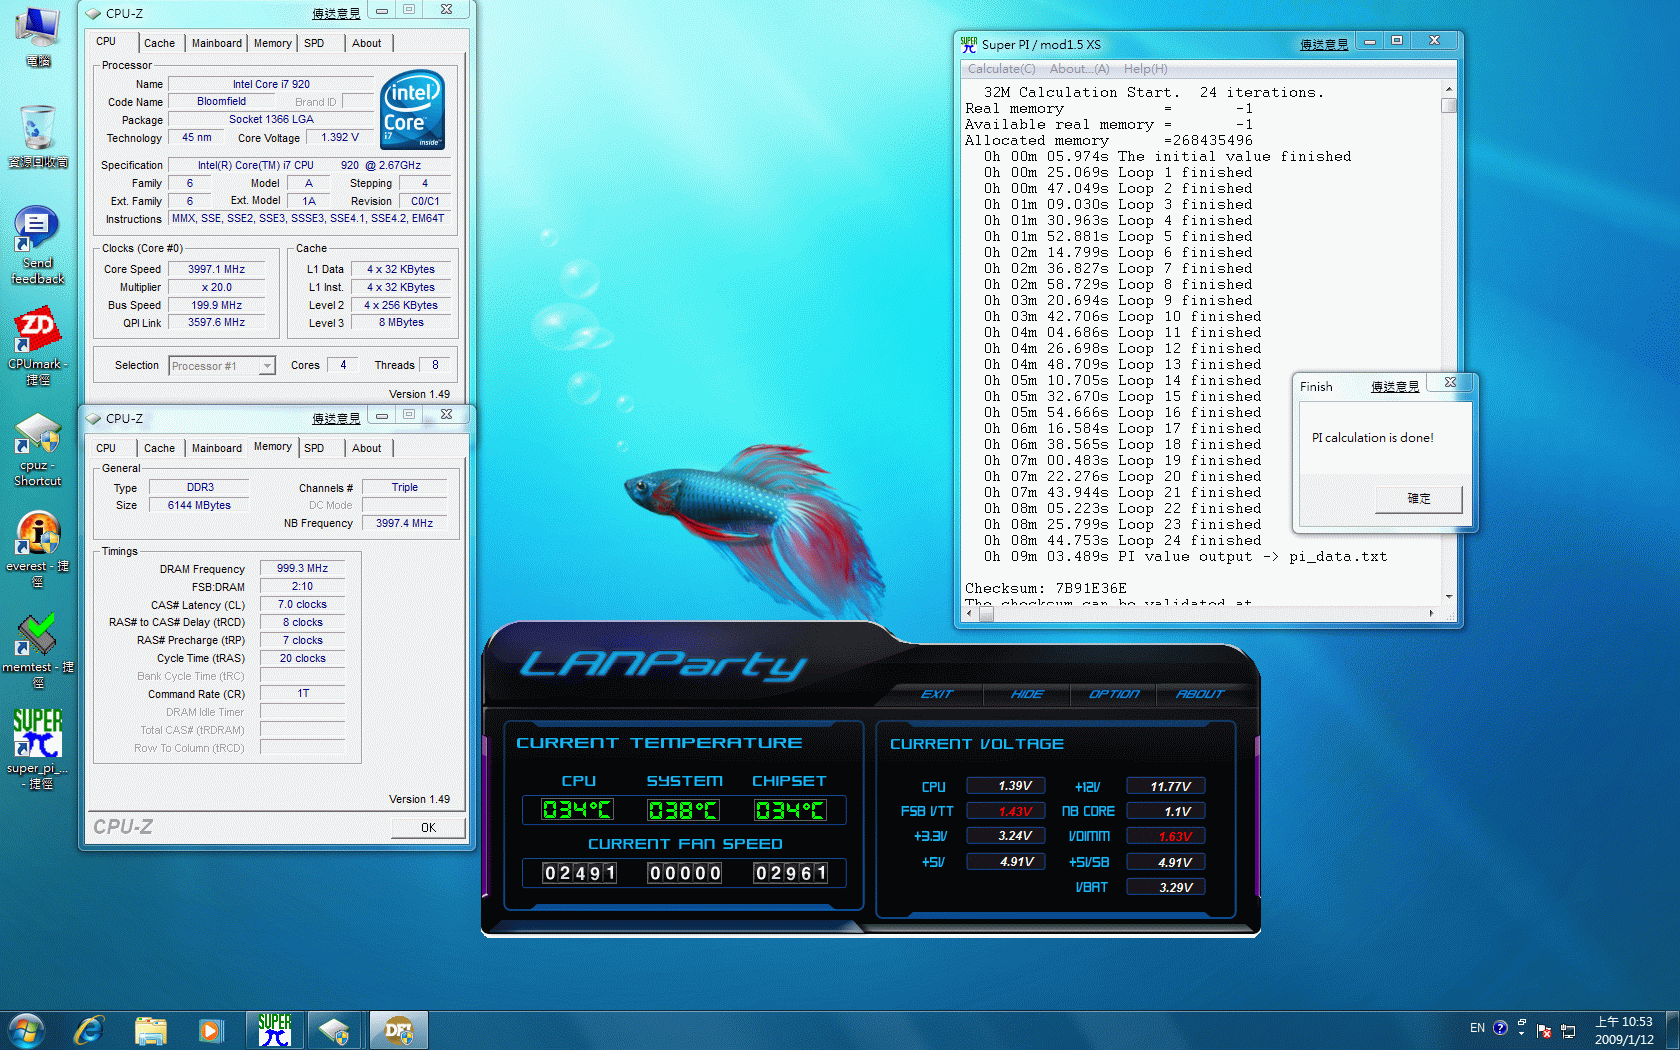The image size is (1680, 1050).
Task: Switch to Super PI taskbar button
Action: pos(275,1030)
